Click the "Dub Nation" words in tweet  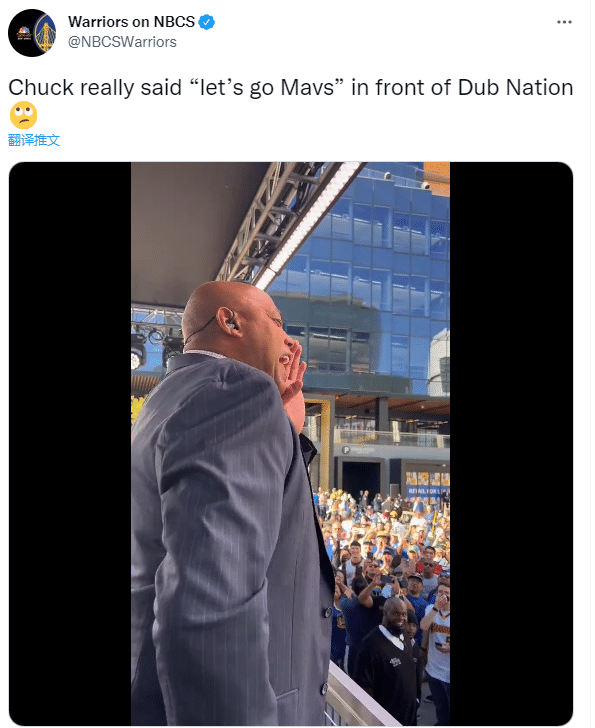515,87
